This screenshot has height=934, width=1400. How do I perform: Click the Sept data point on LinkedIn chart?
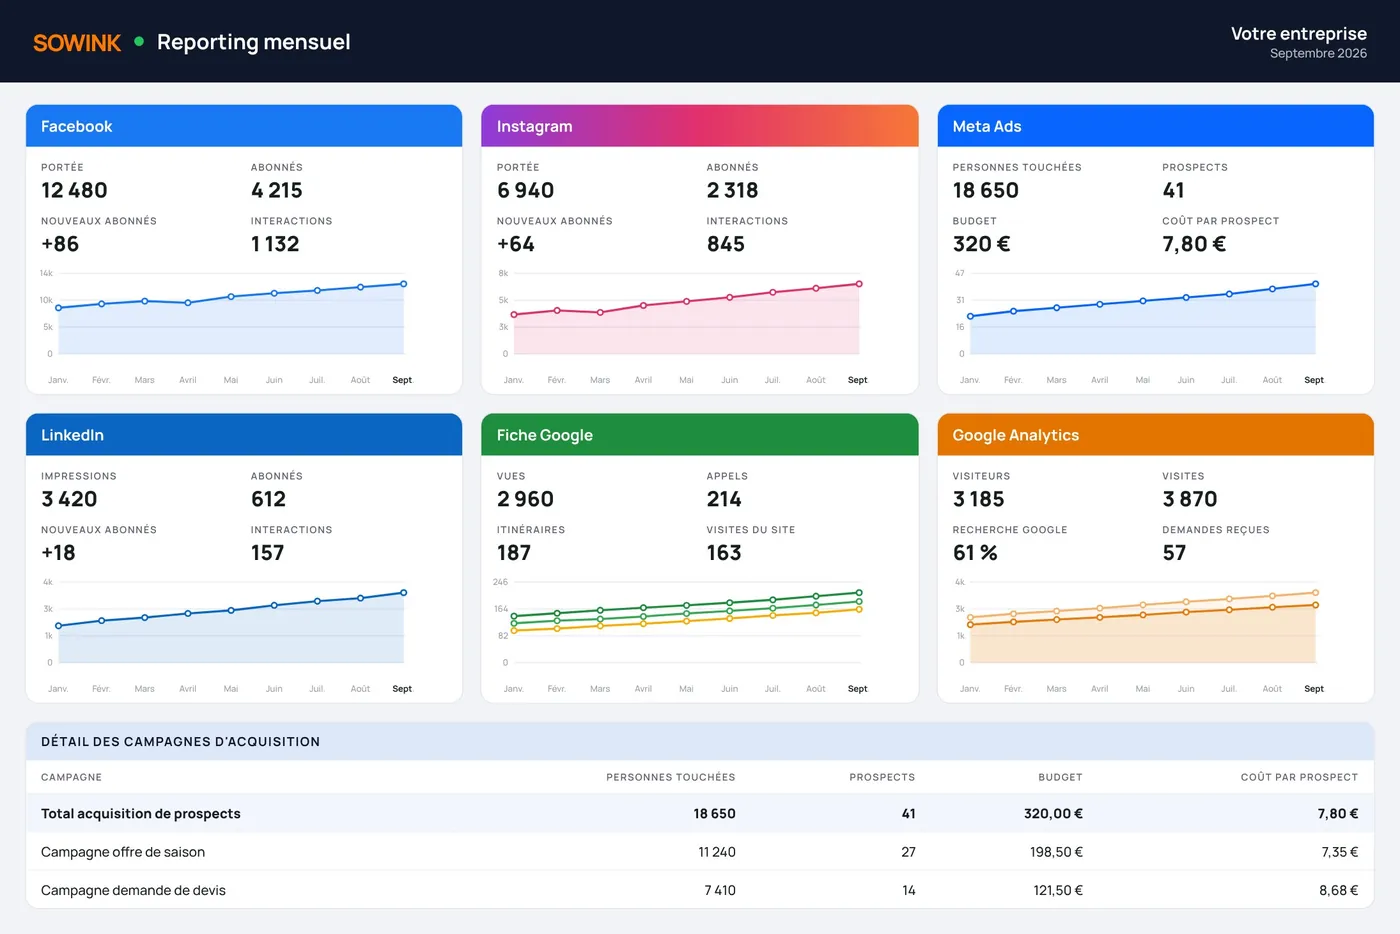pyautogui.click(x=404, y=593)
